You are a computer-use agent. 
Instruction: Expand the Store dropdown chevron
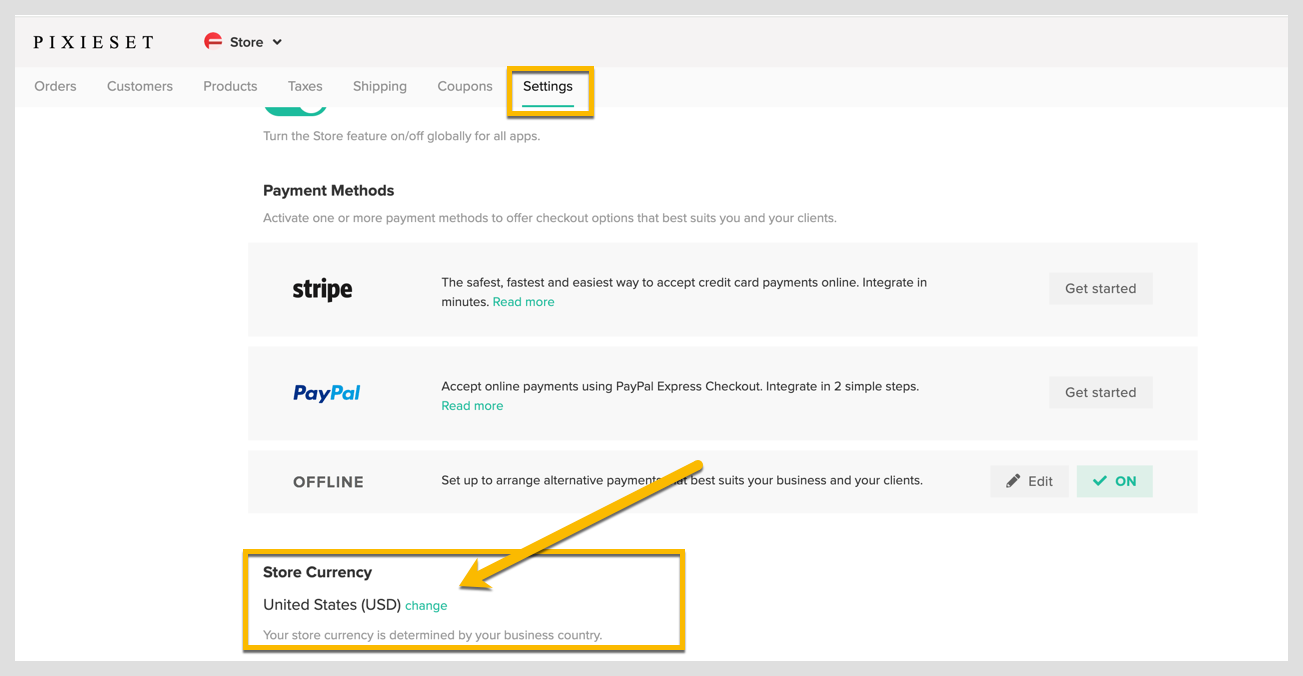click(277, 42)
